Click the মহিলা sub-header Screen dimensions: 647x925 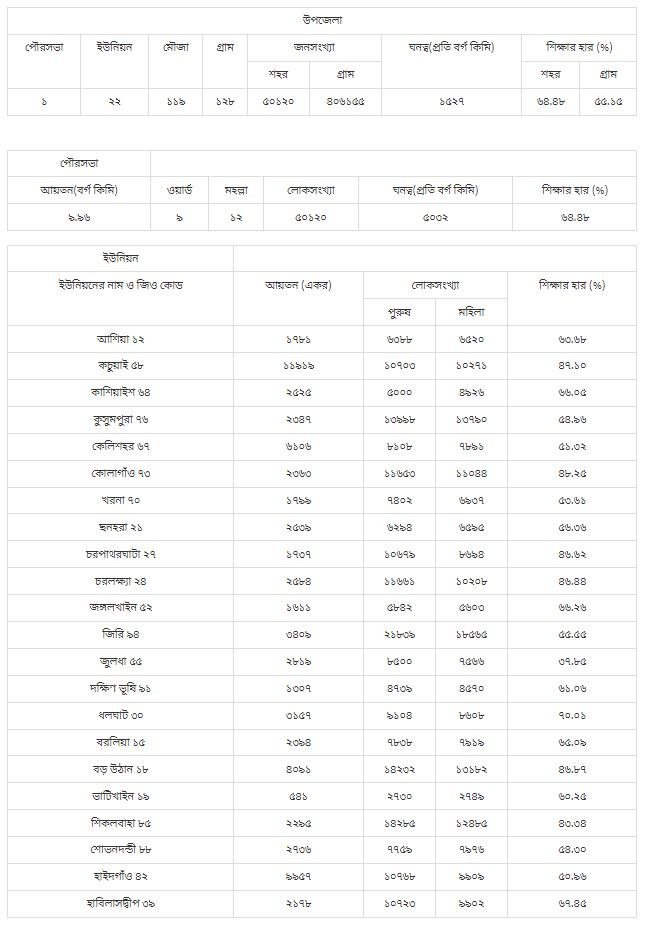[x=472, y=312]
